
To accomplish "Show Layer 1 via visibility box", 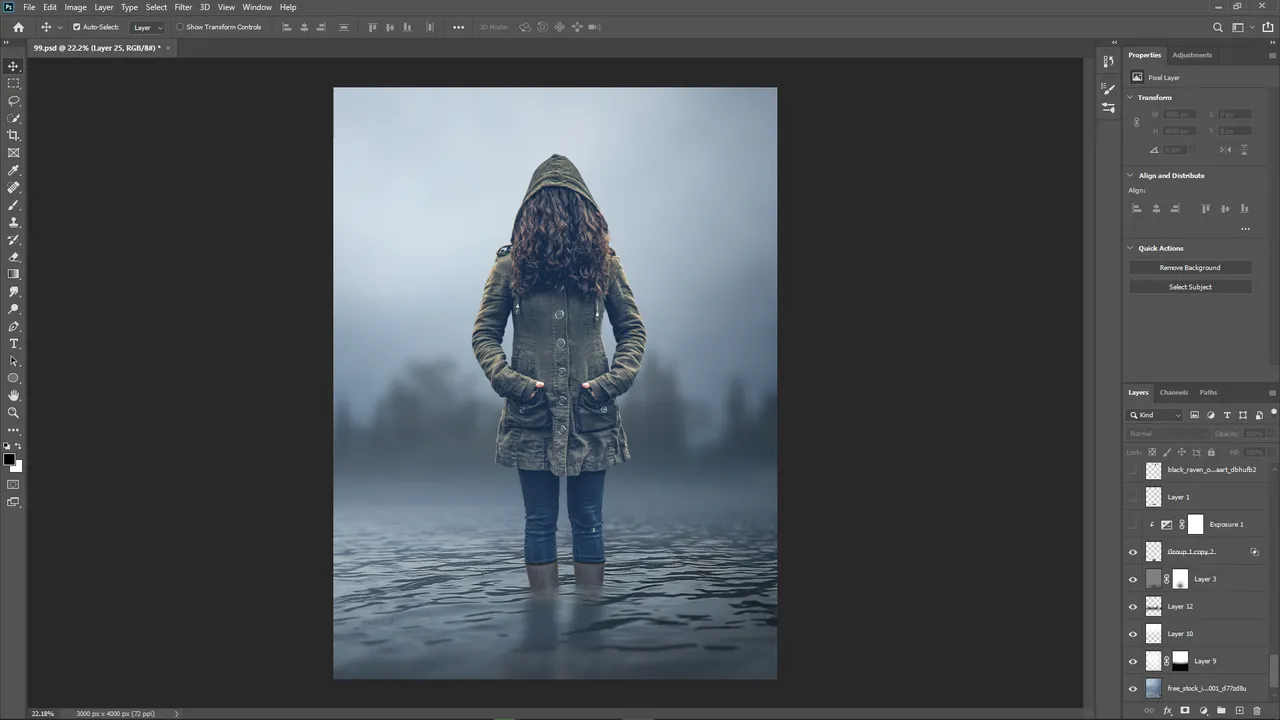I will click(x=1133, y=497).
